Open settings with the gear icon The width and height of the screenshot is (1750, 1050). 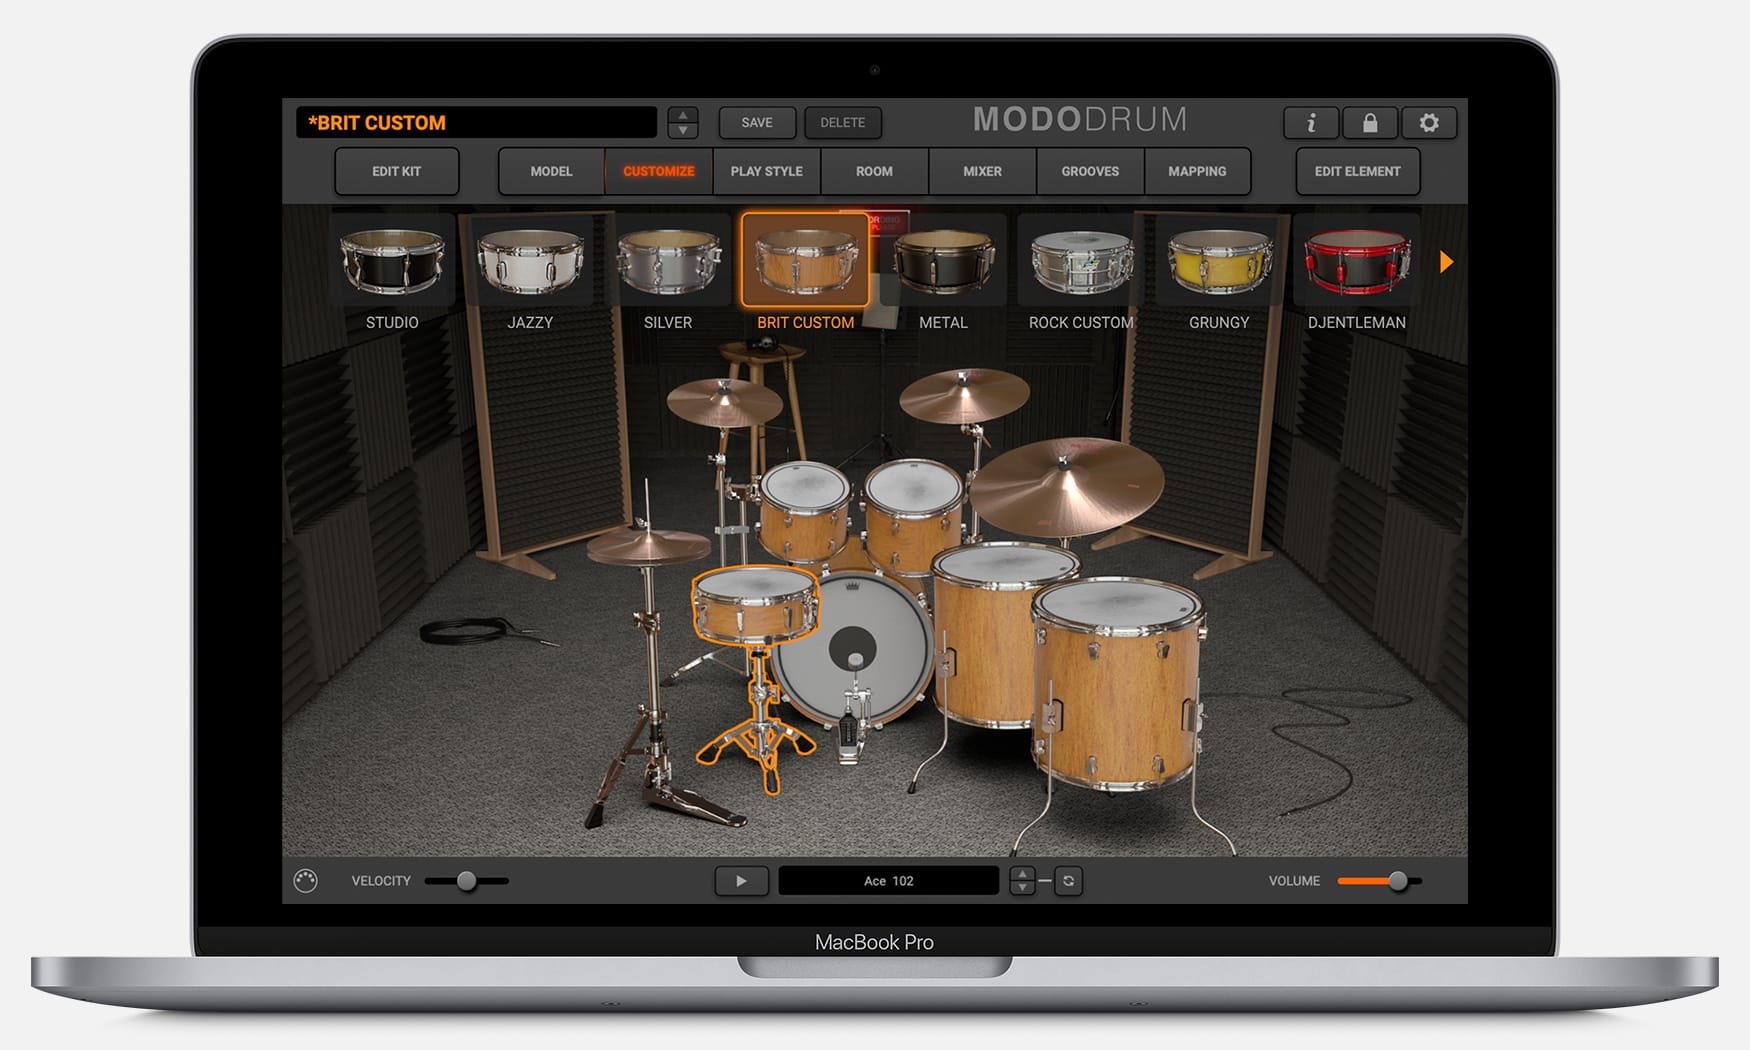tap(1430, 123)
